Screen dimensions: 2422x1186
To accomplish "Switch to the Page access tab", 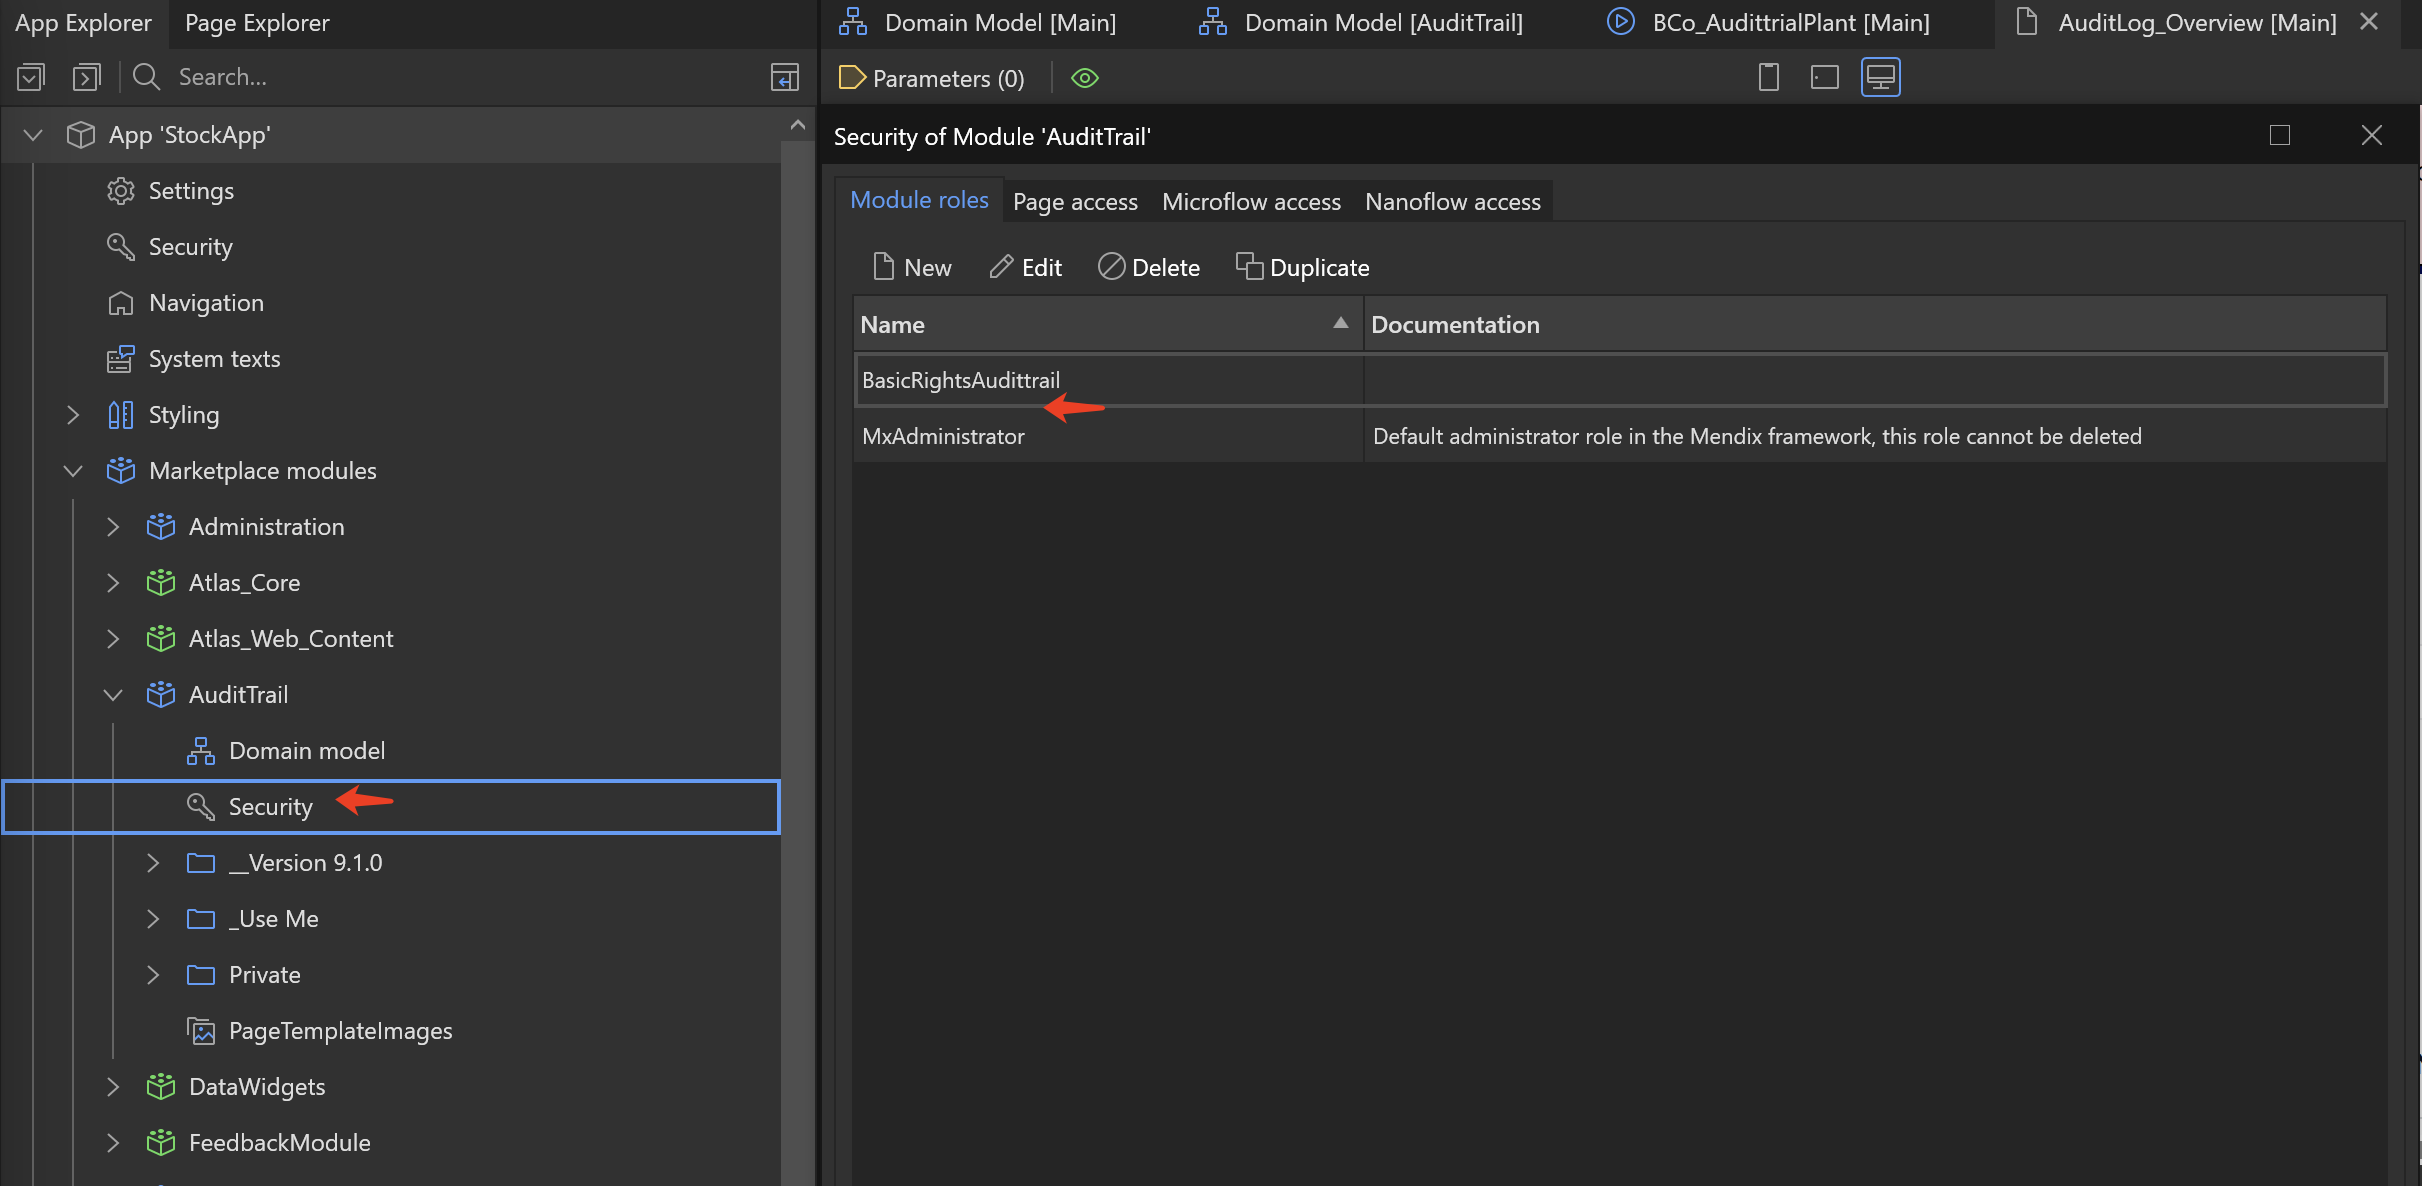I will [x=1075, y=202].
